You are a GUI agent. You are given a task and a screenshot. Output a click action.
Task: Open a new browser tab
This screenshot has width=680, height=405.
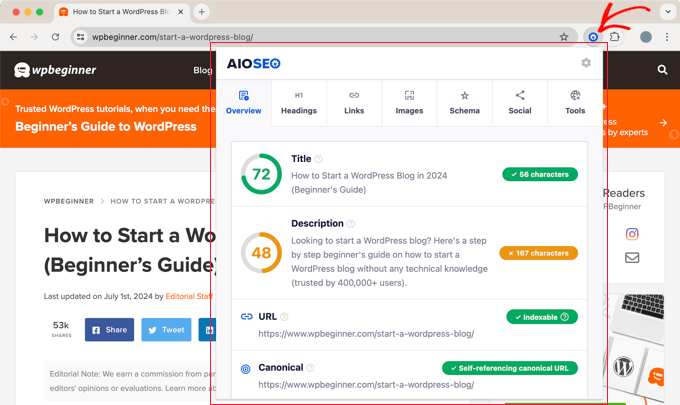coord(202,12)
